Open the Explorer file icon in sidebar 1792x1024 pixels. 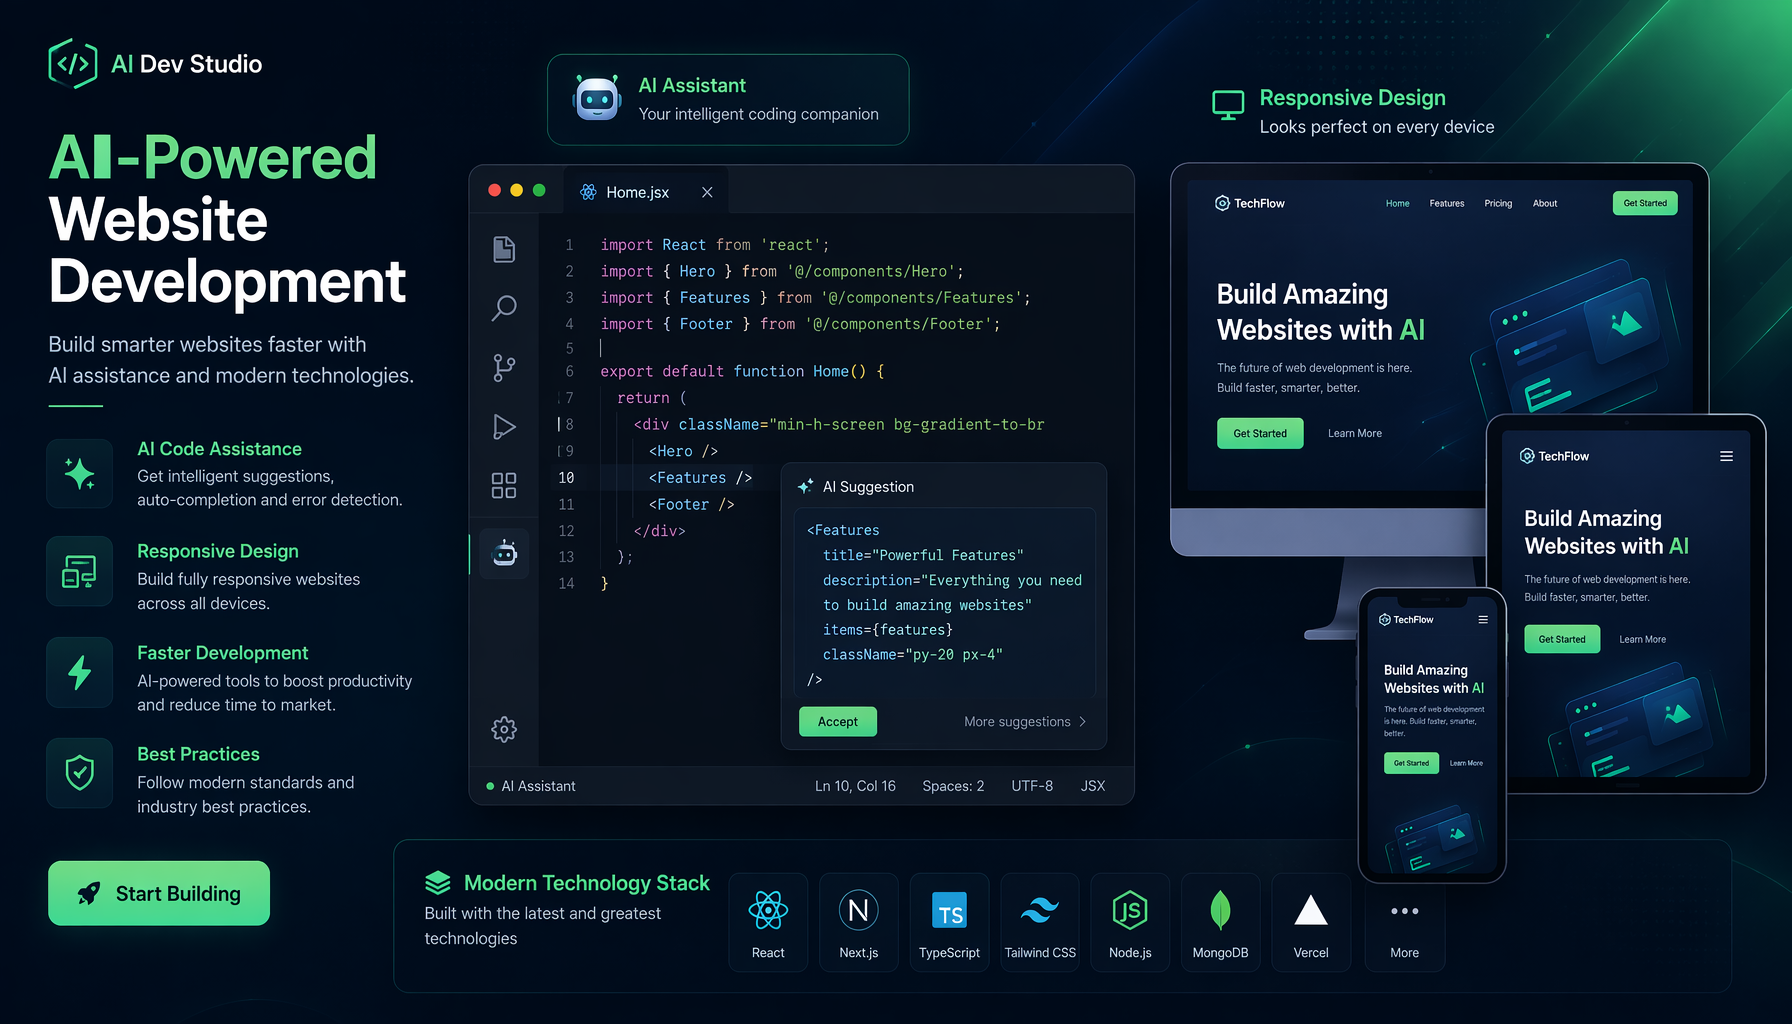pyautogui.click(x=504, y=249)
